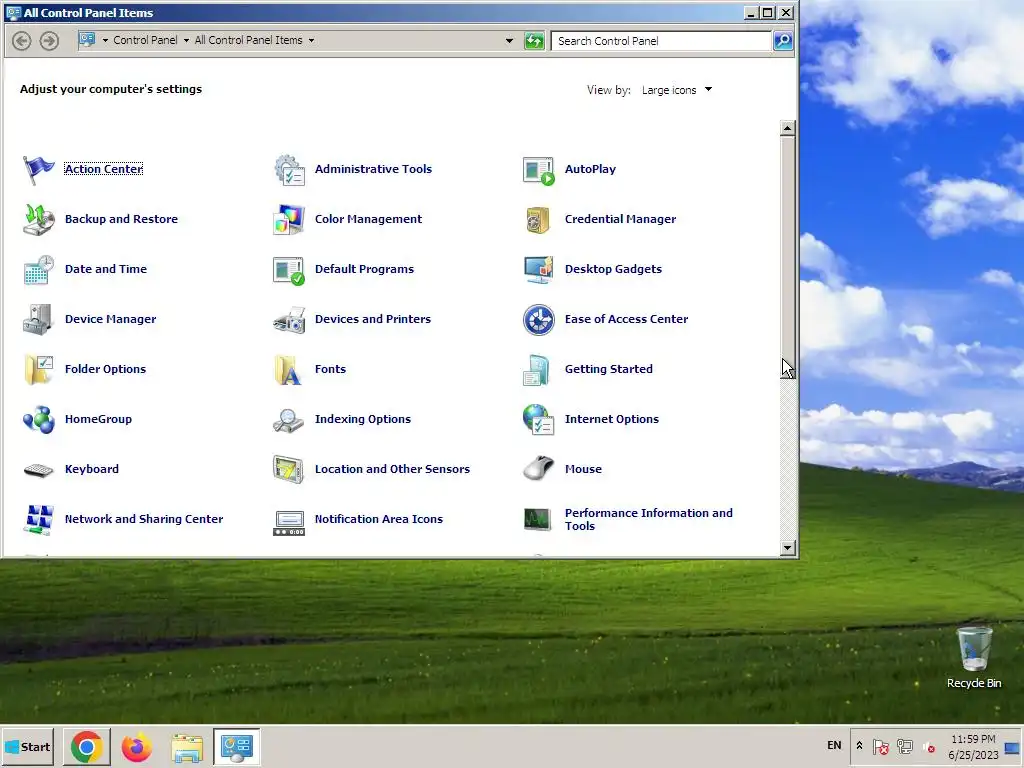This screenshot has height=768, width=1024.
Task: Open HomeGroup icon
Action: [x=39, y=420]
